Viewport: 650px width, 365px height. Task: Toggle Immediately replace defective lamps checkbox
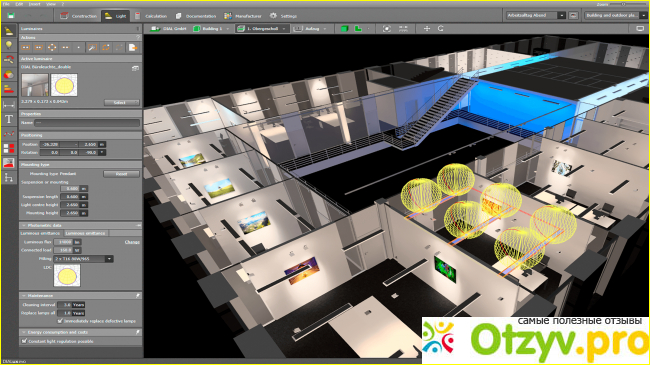[x=60, y=321]
